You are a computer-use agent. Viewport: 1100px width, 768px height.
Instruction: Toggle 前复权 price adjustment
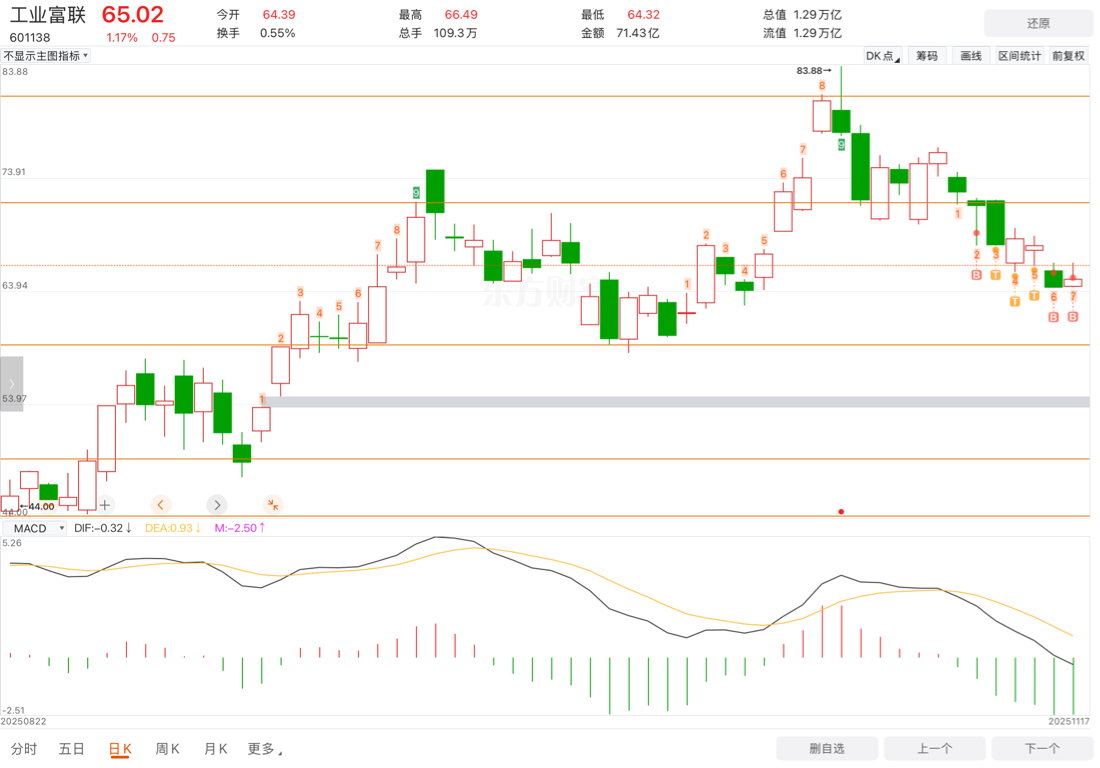pyautogui.click(x=1068, y=56)
